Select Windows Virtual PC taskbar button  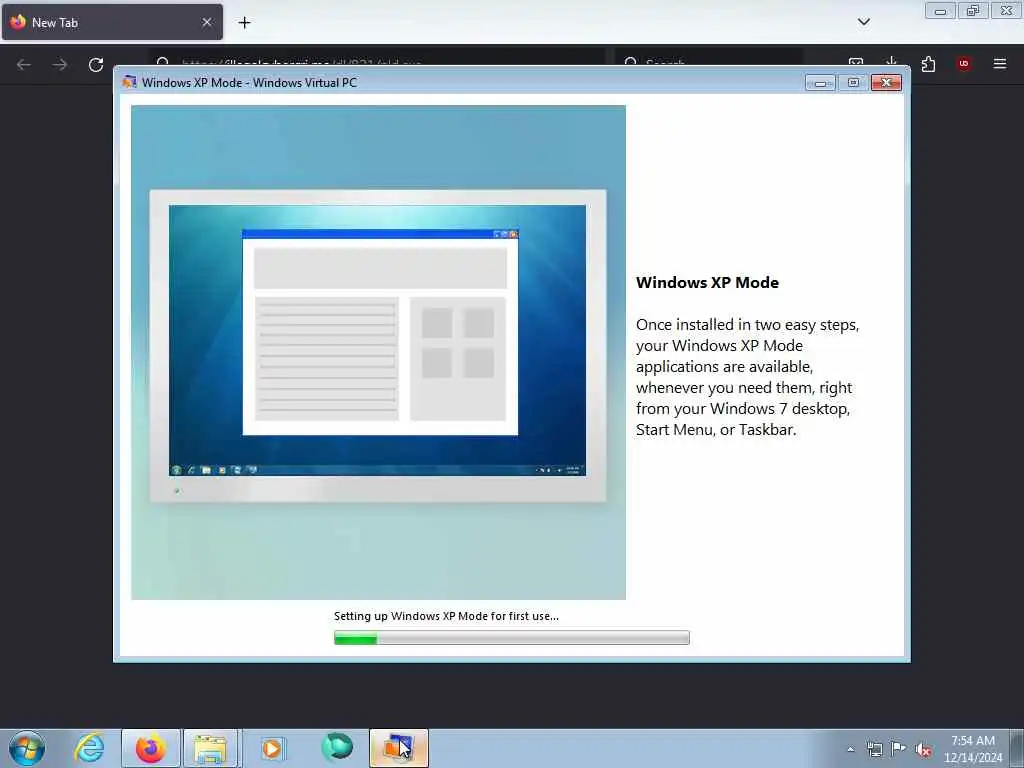399,748
